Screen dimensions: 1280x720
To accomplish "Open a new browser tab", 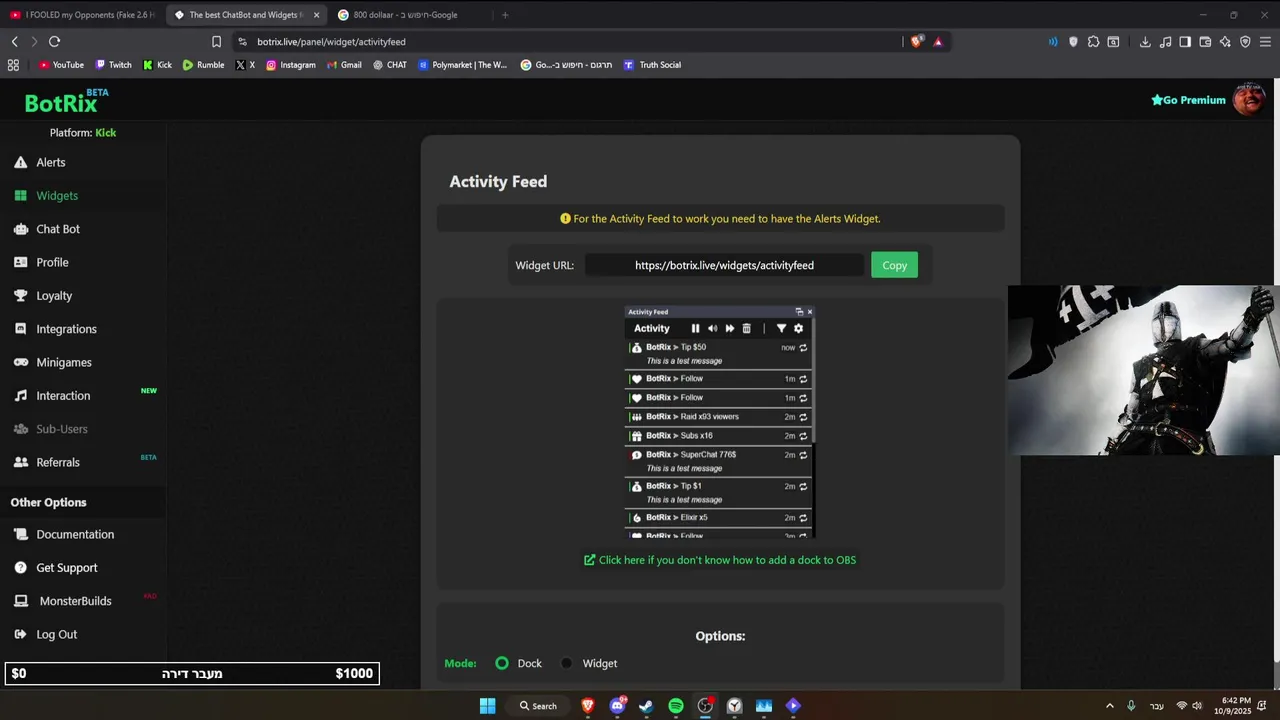I will pyautogui.click(x=505, y=15).
